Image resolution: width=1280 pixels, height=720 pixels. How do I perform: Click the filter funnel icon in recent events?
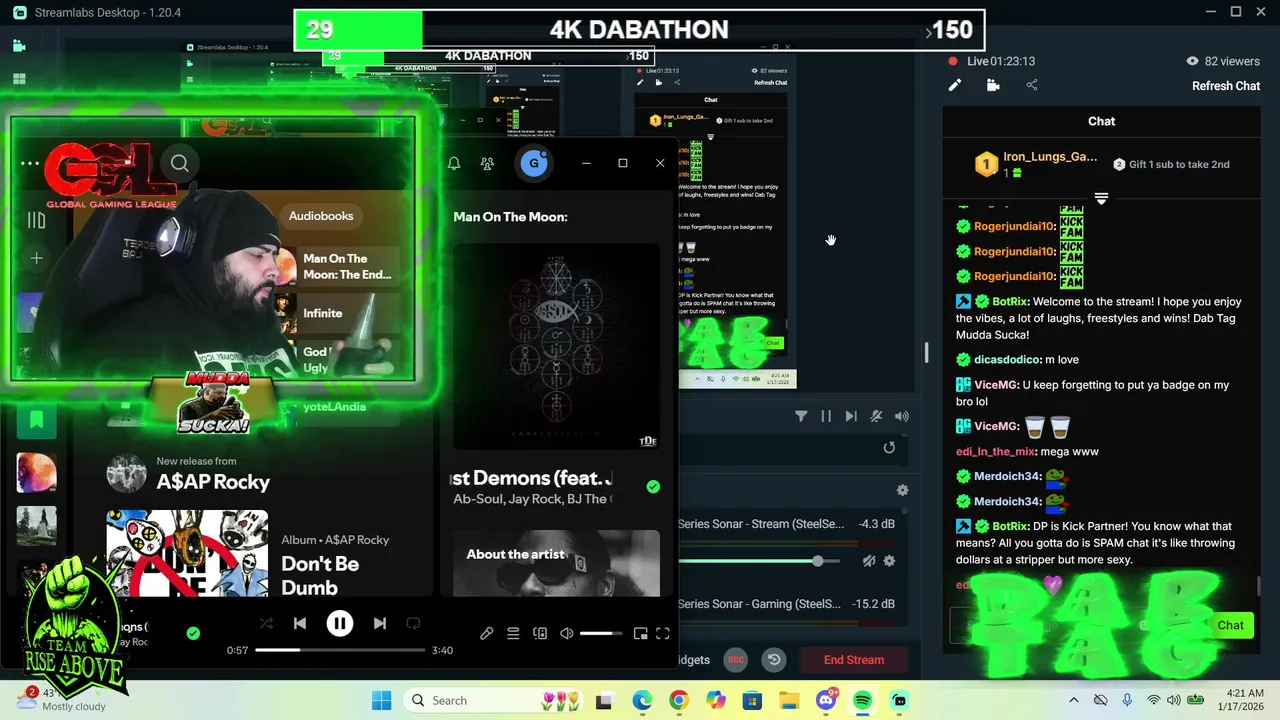801,416
